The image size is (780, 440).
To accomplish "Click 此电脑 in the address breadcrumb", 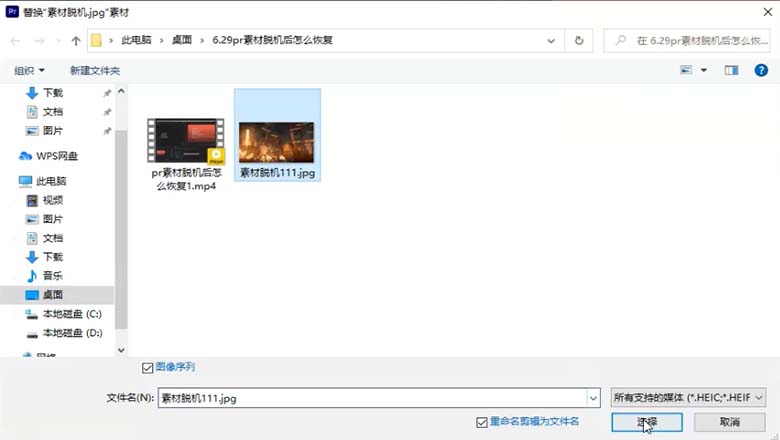I will pos(136,40).
